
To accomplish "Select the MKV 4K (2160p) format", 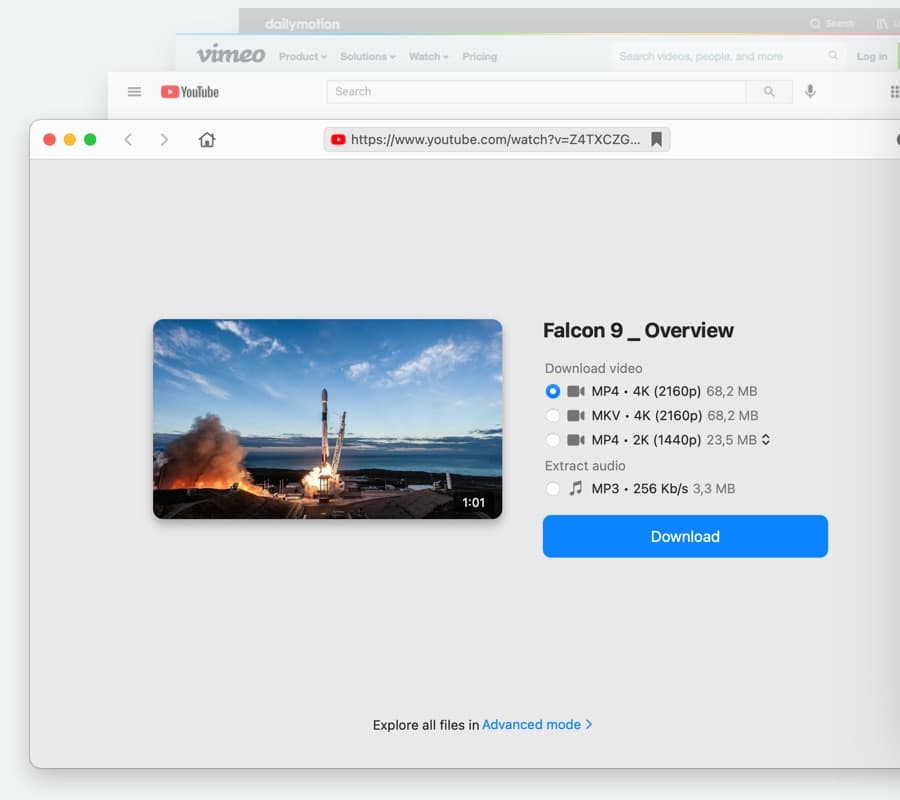I will click(553, 415).
